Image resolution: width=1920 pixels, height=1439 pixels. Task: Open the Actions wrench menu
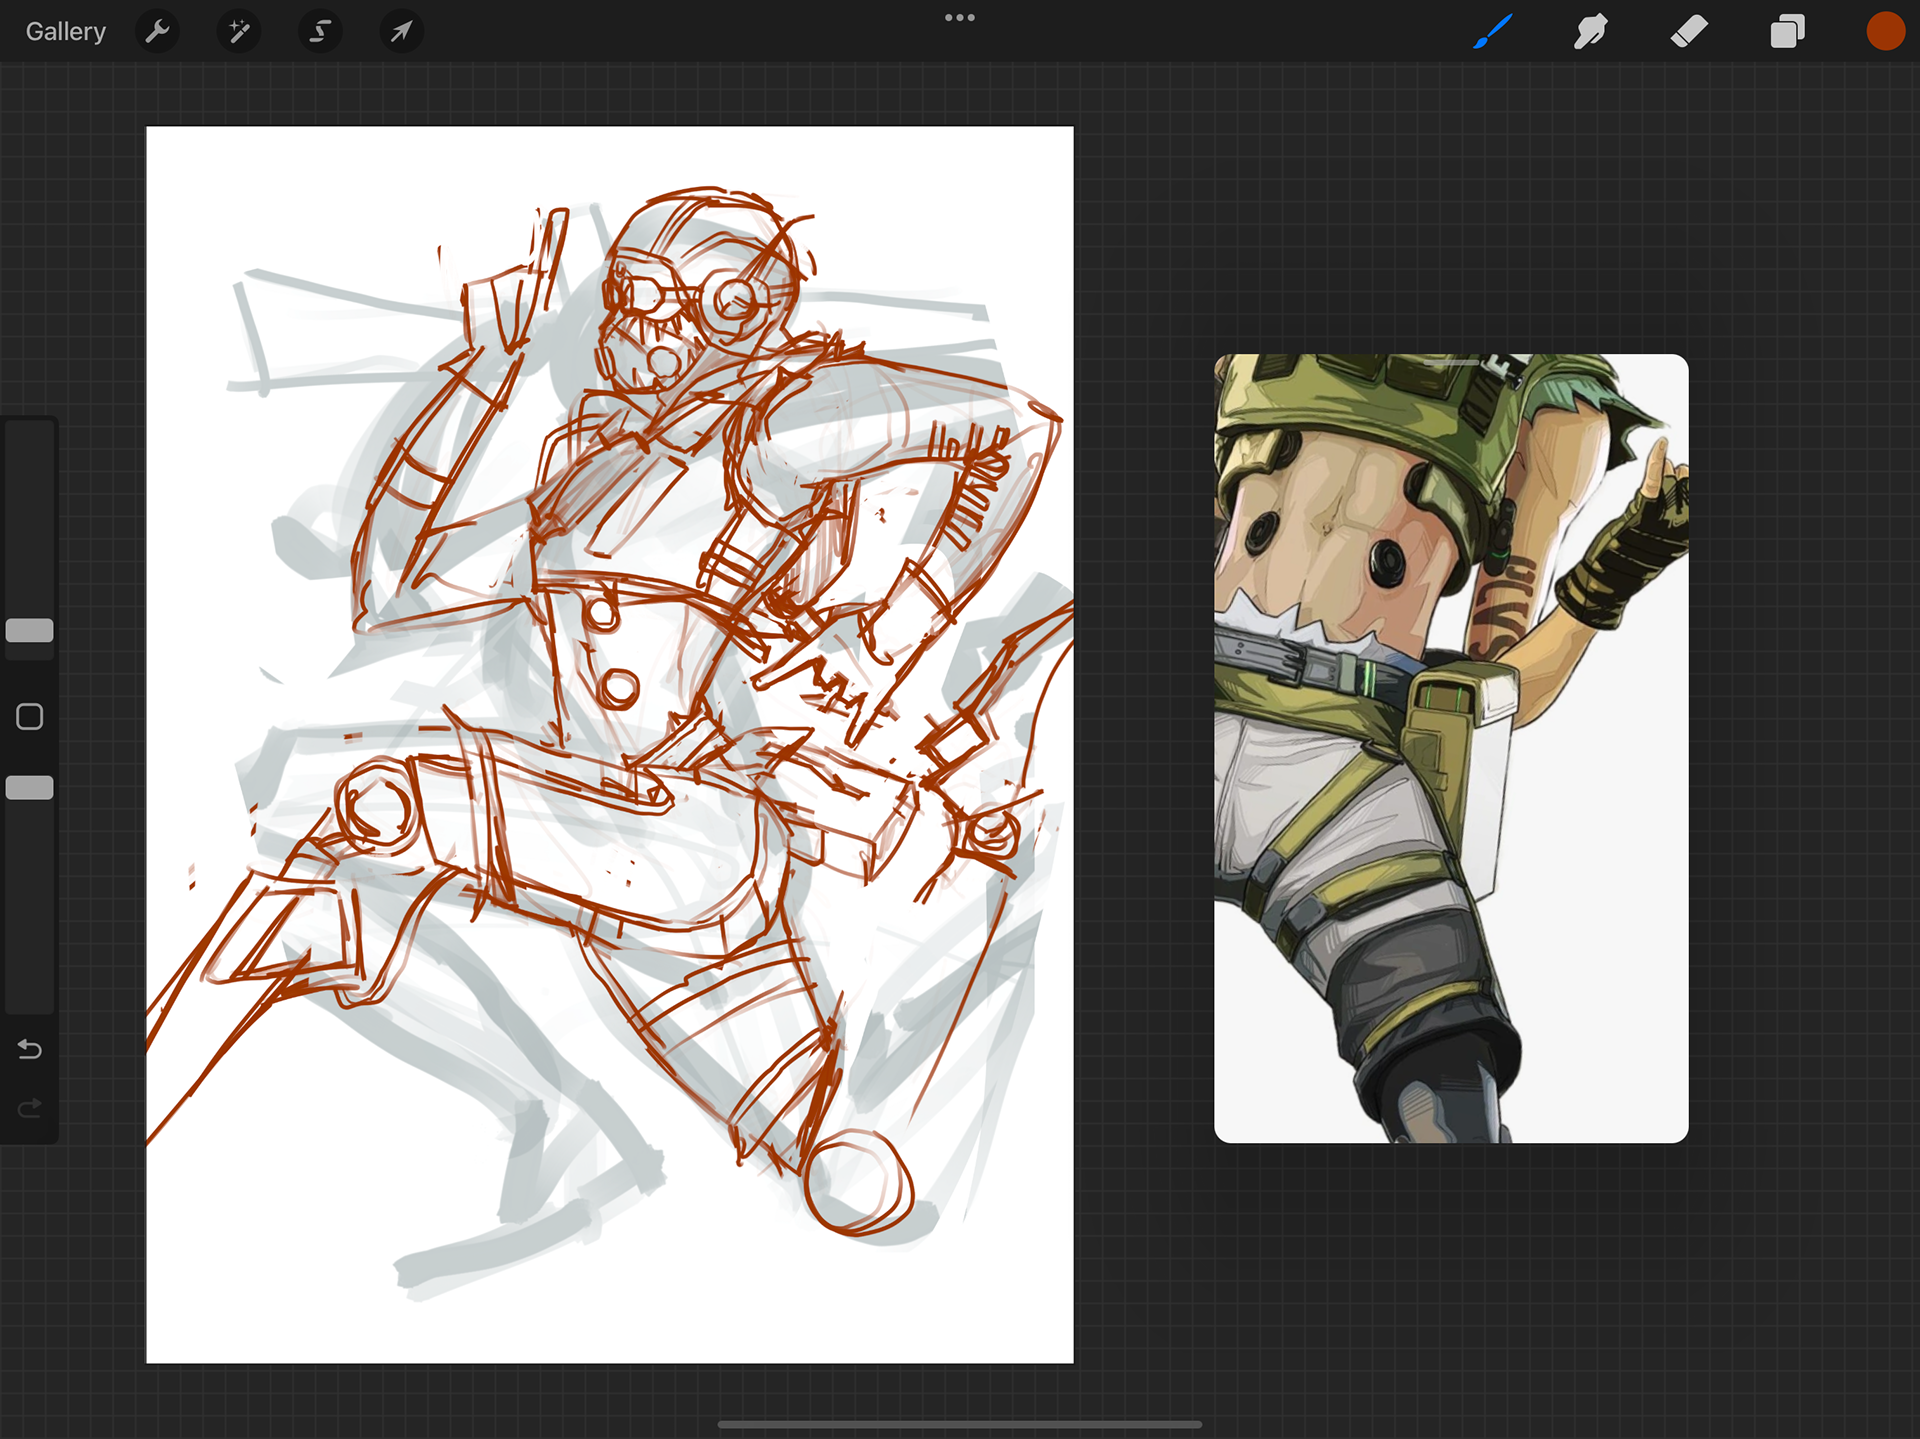pos(157,32)
